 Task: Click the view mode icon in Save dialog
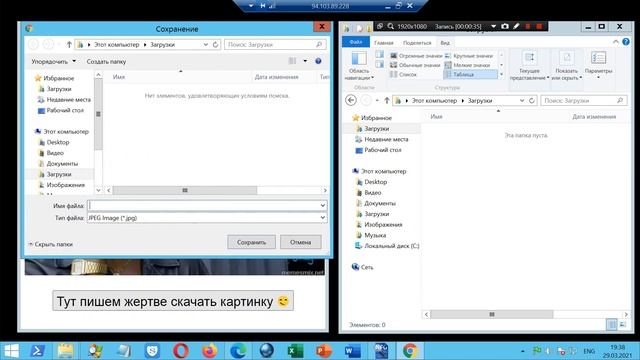tap(292, 61)
